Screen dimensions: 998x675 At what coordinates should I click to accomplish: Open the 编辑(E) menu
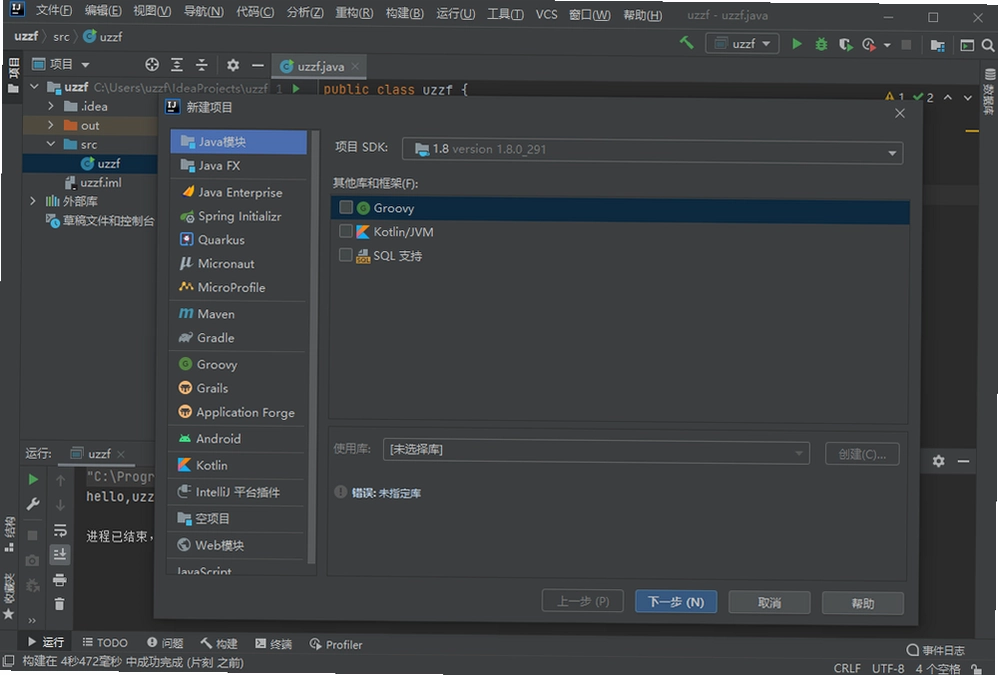click(103, 11)
